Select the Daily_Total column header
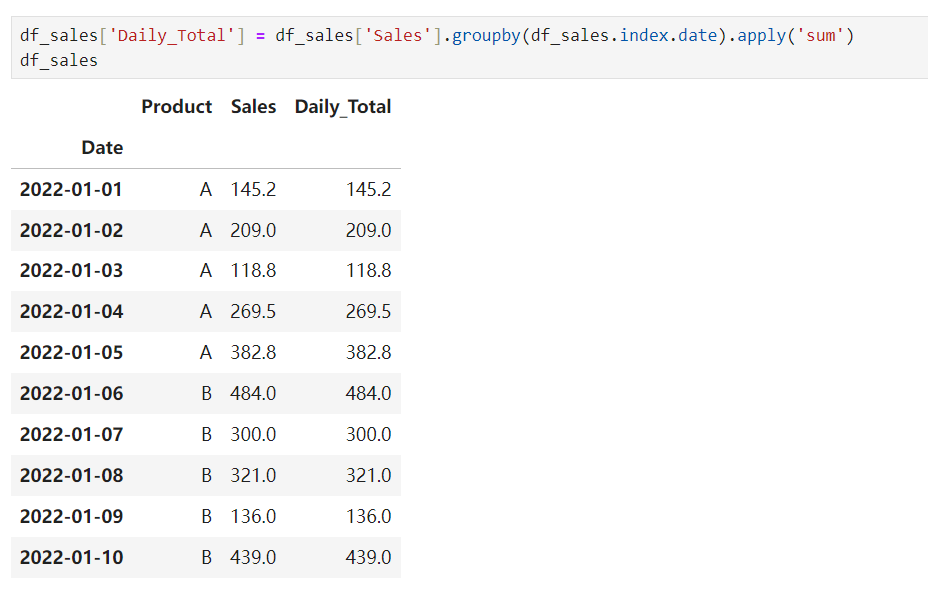Screen dimensions: 928x590 (x=343, y=107)
